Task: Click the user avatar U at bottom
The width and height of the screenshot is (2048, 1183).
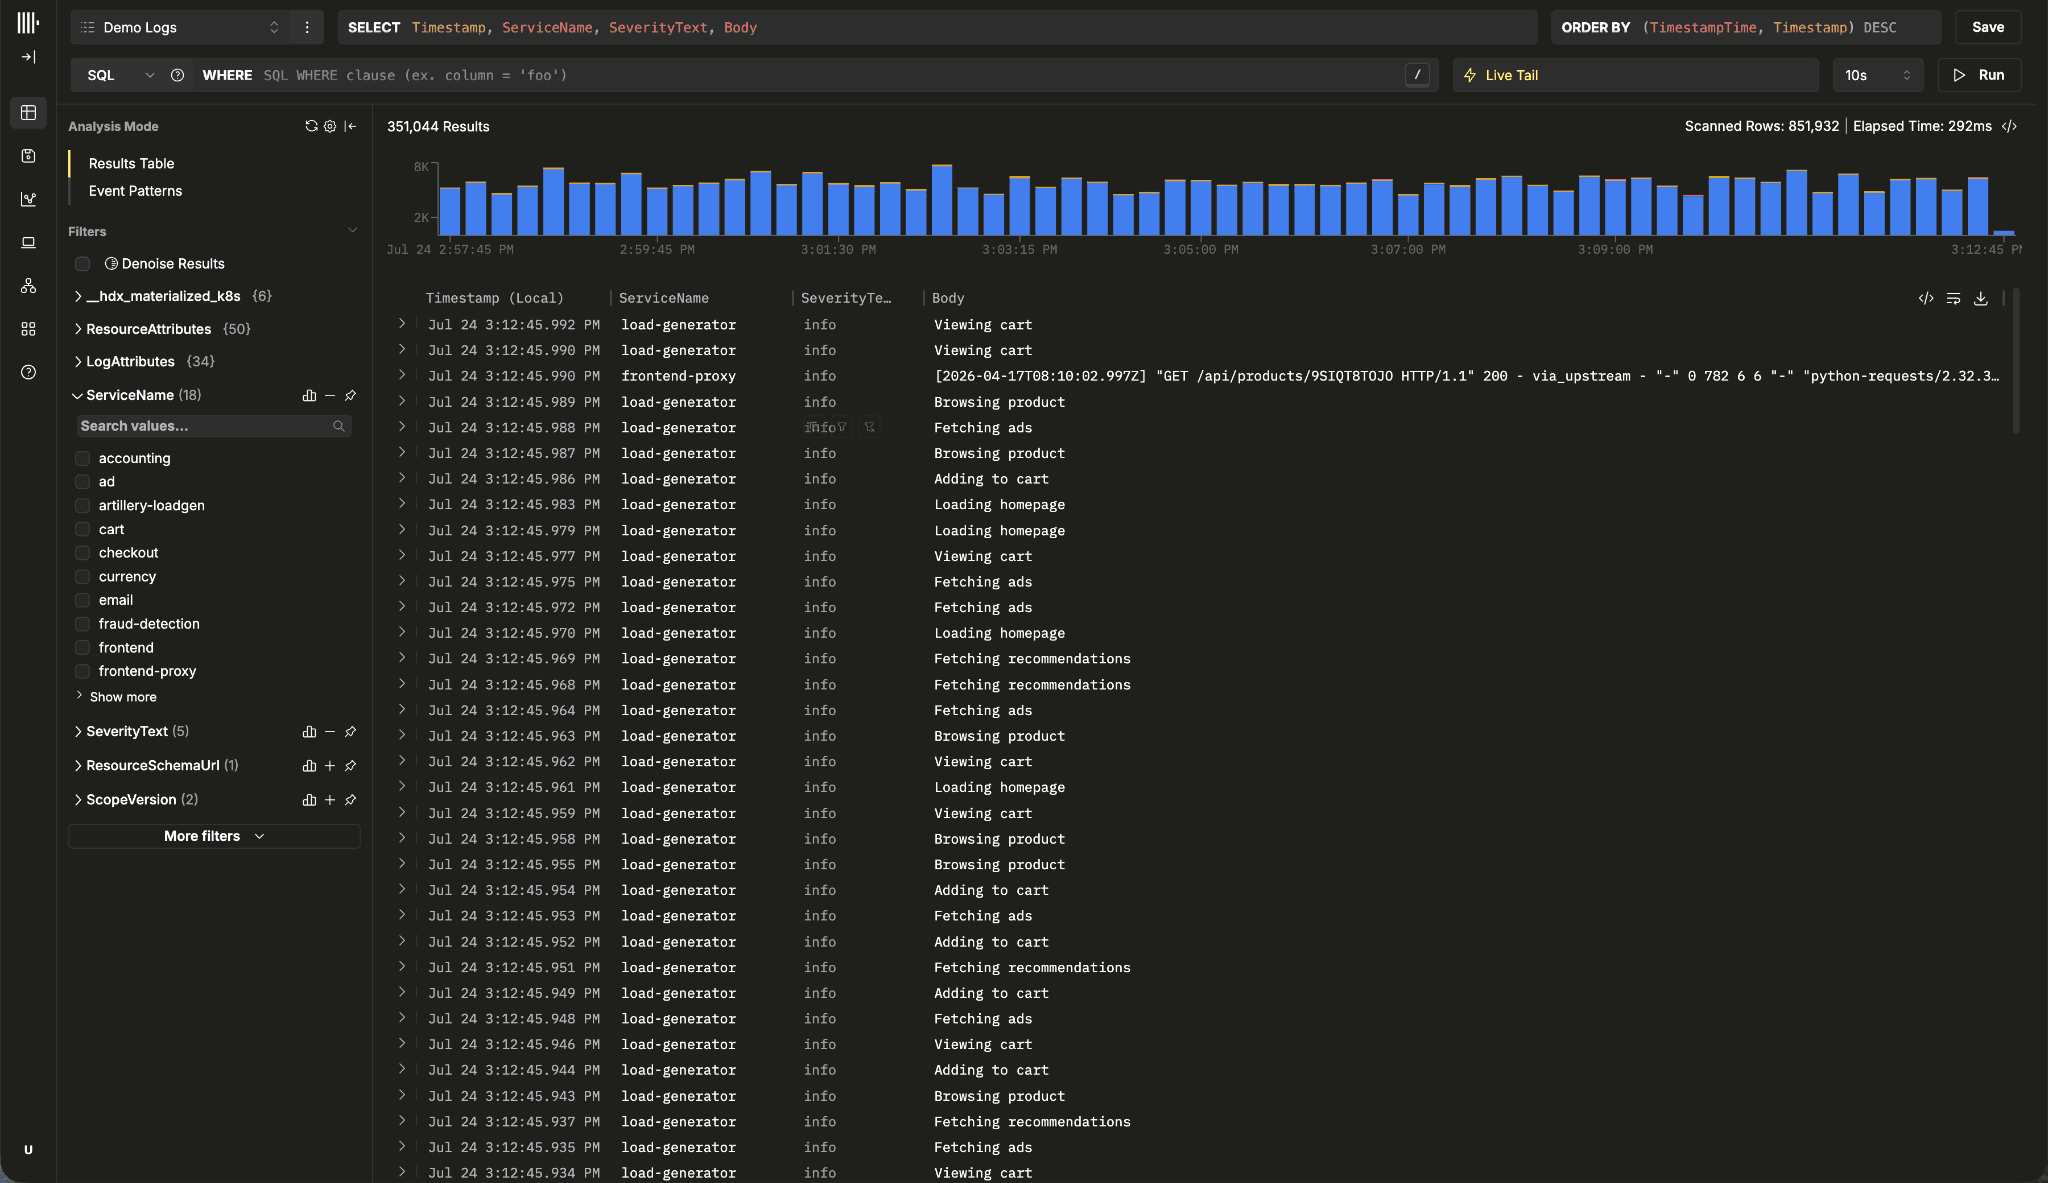Action: pyautogui.click(x=28, y=1150)
